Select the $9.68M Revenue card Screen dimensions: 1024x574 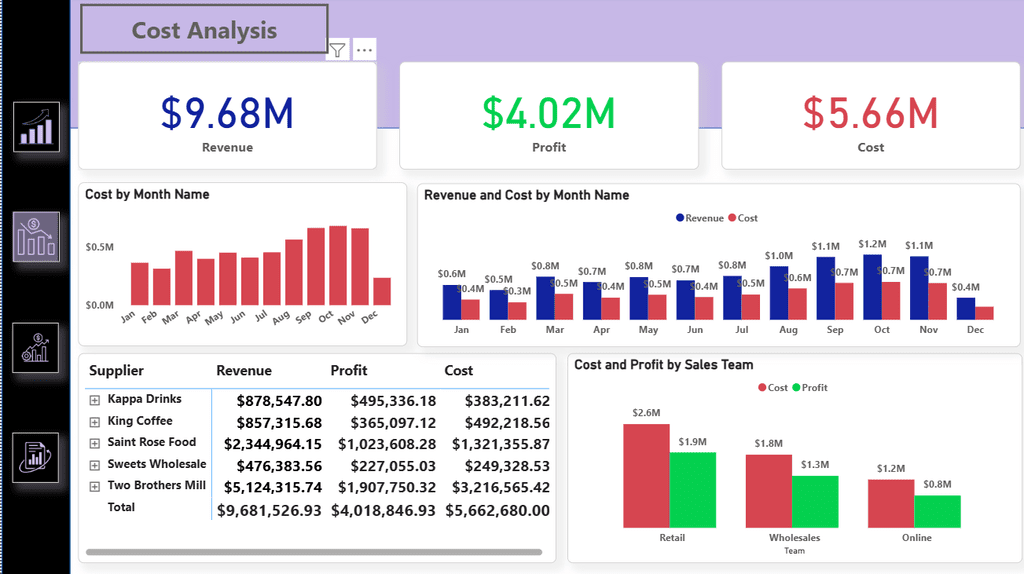tap(227, 116)
